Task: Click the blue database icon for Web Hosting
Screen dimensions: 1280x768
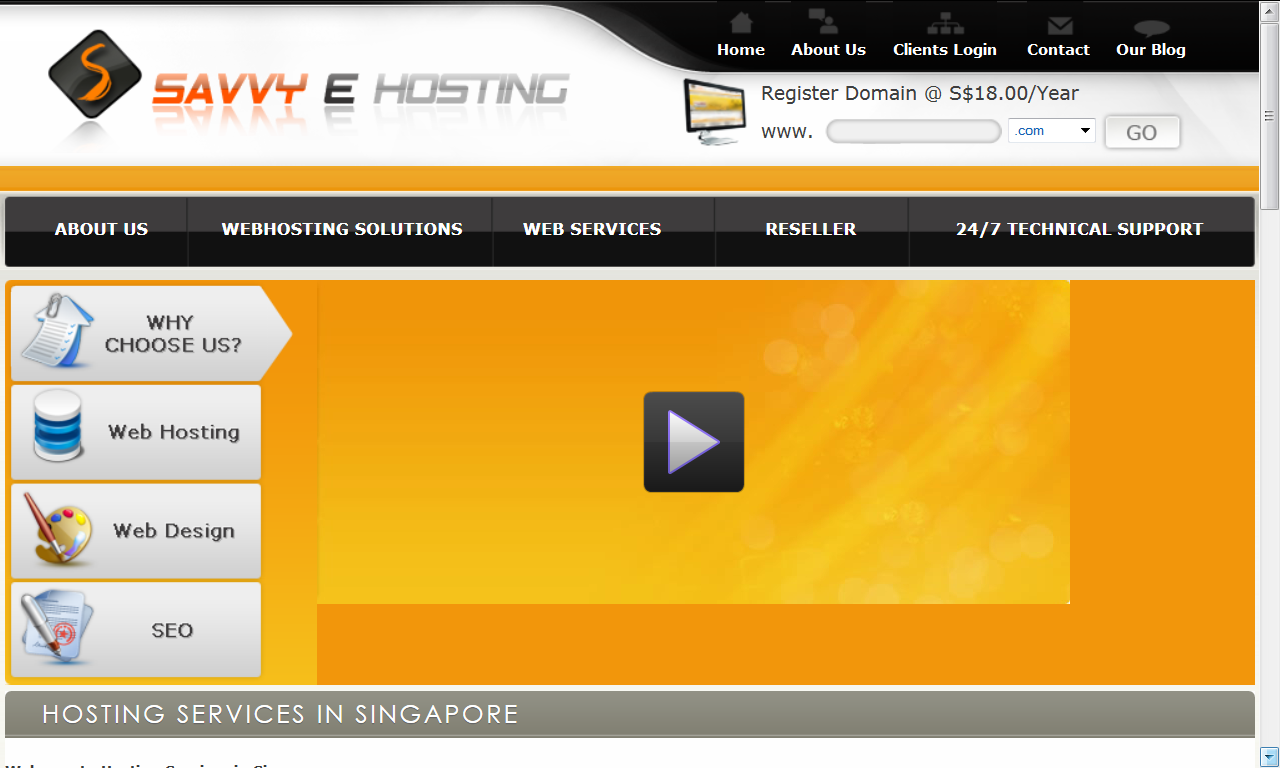Action: click(x=58, y=427)
